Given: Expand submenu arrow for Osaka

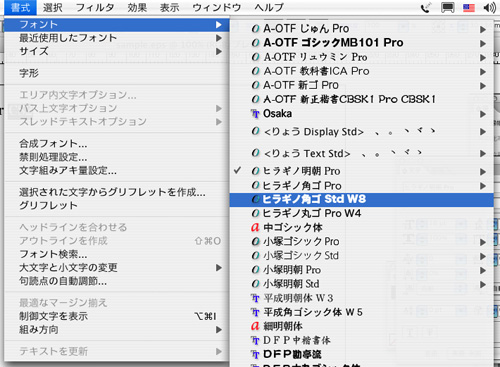Looking at the screenshot, I should tap(483, 114).
